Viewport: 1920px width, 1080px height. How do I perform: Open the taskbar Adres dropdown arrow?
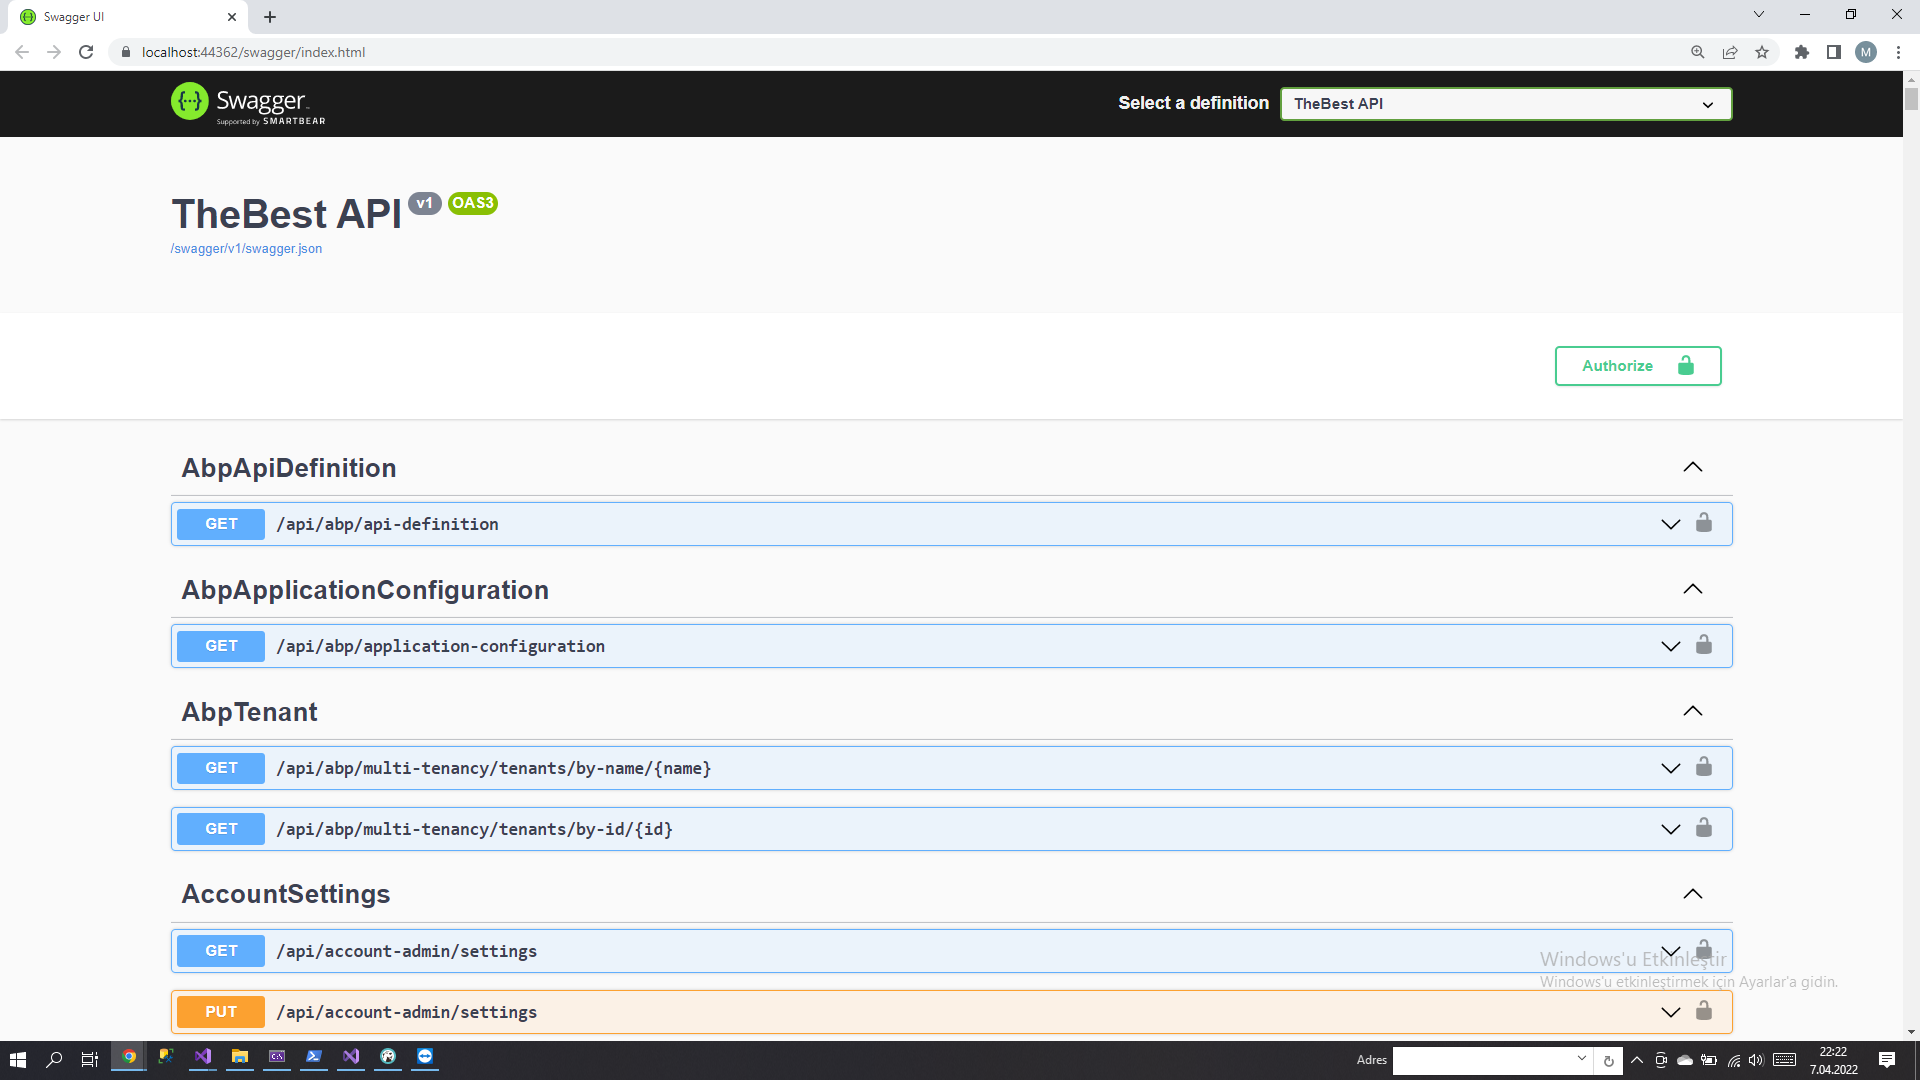coord(1582,1058)
